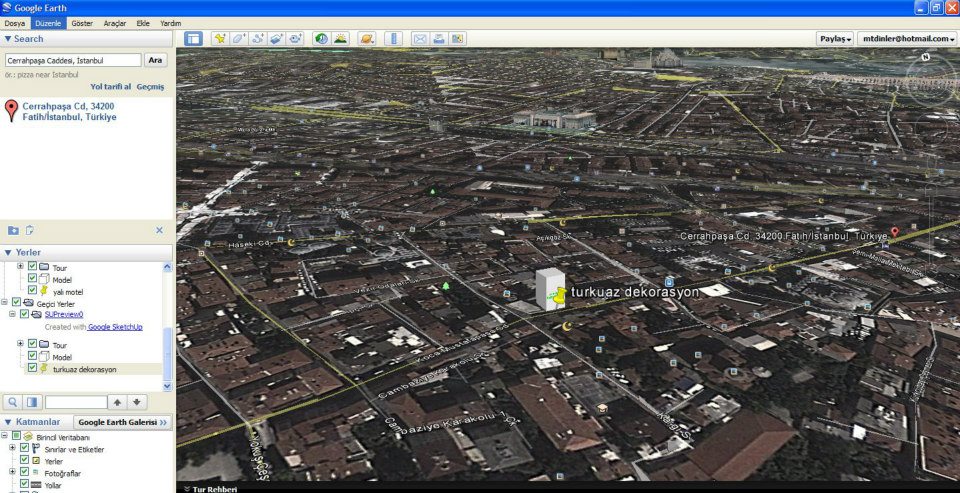Click the compass north N indicator

click(925, 57)
